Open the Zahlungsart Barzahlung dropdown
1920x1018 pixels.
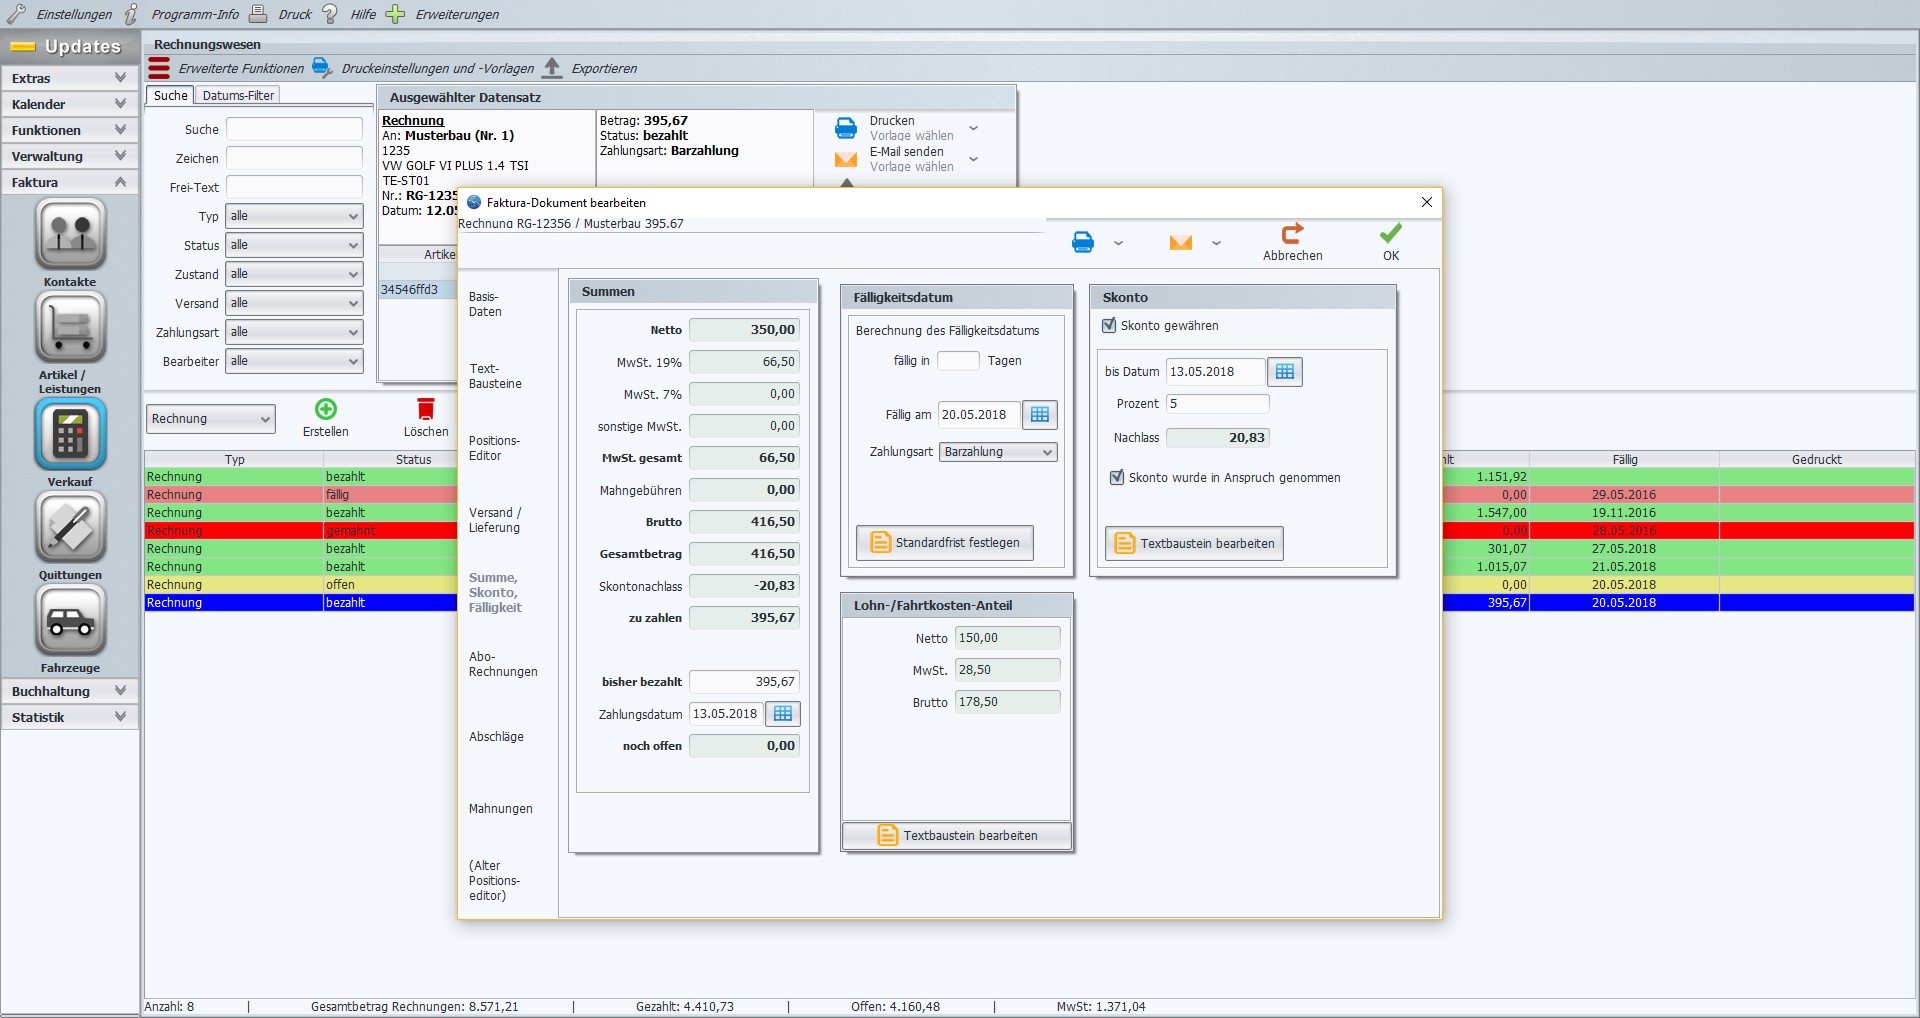point(998,452)
